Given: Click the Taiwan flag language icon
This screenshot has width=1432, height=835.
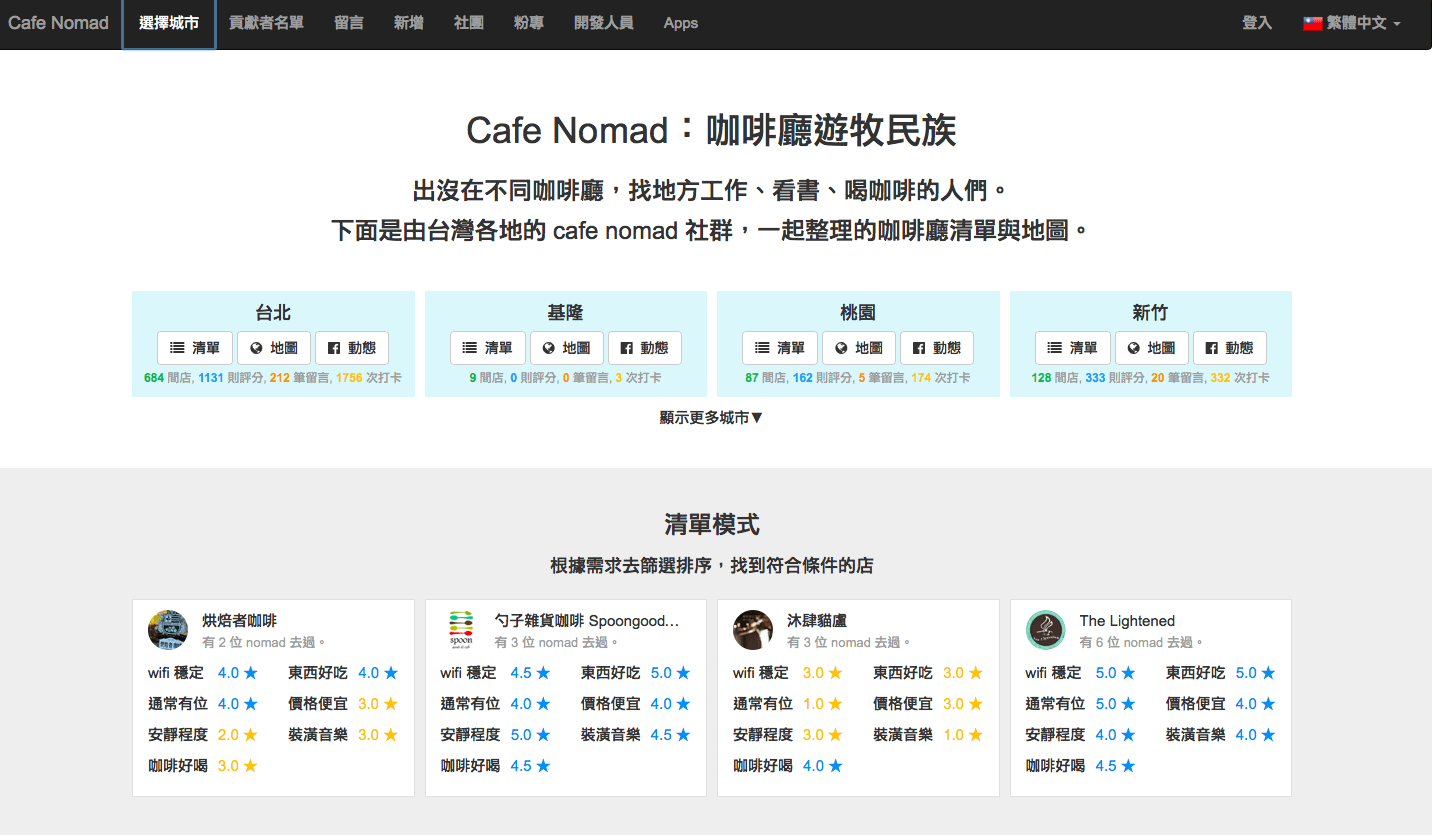Looking at the screenshot, I should point(1313,23).
